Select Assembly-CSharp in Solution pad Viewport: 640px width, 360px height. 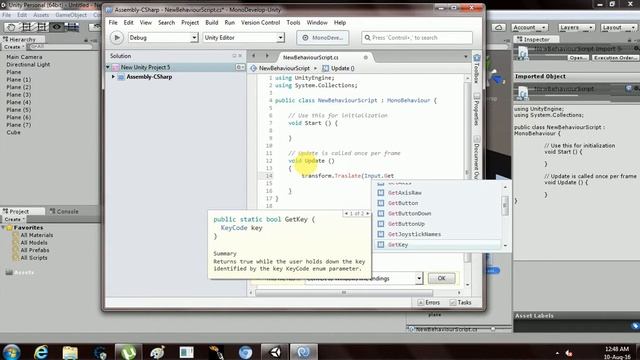click(149, 77)
